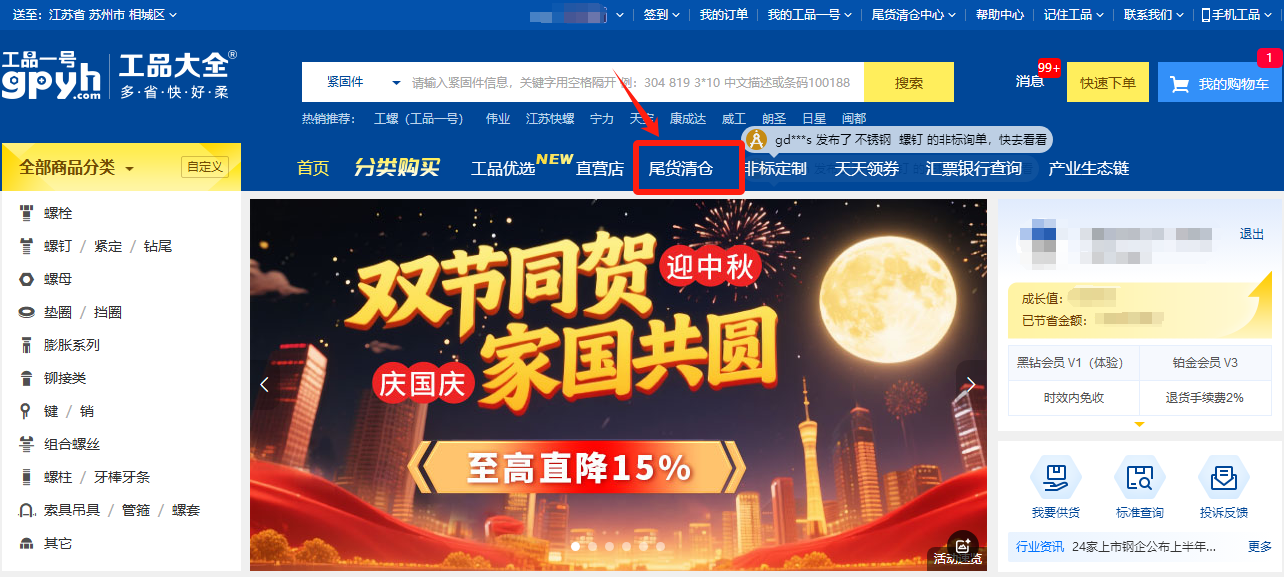Open the 标准查询 standards lookup icon
Image resolution: width=1284 pixels, height=577 pixels.
pos(1139,478)
